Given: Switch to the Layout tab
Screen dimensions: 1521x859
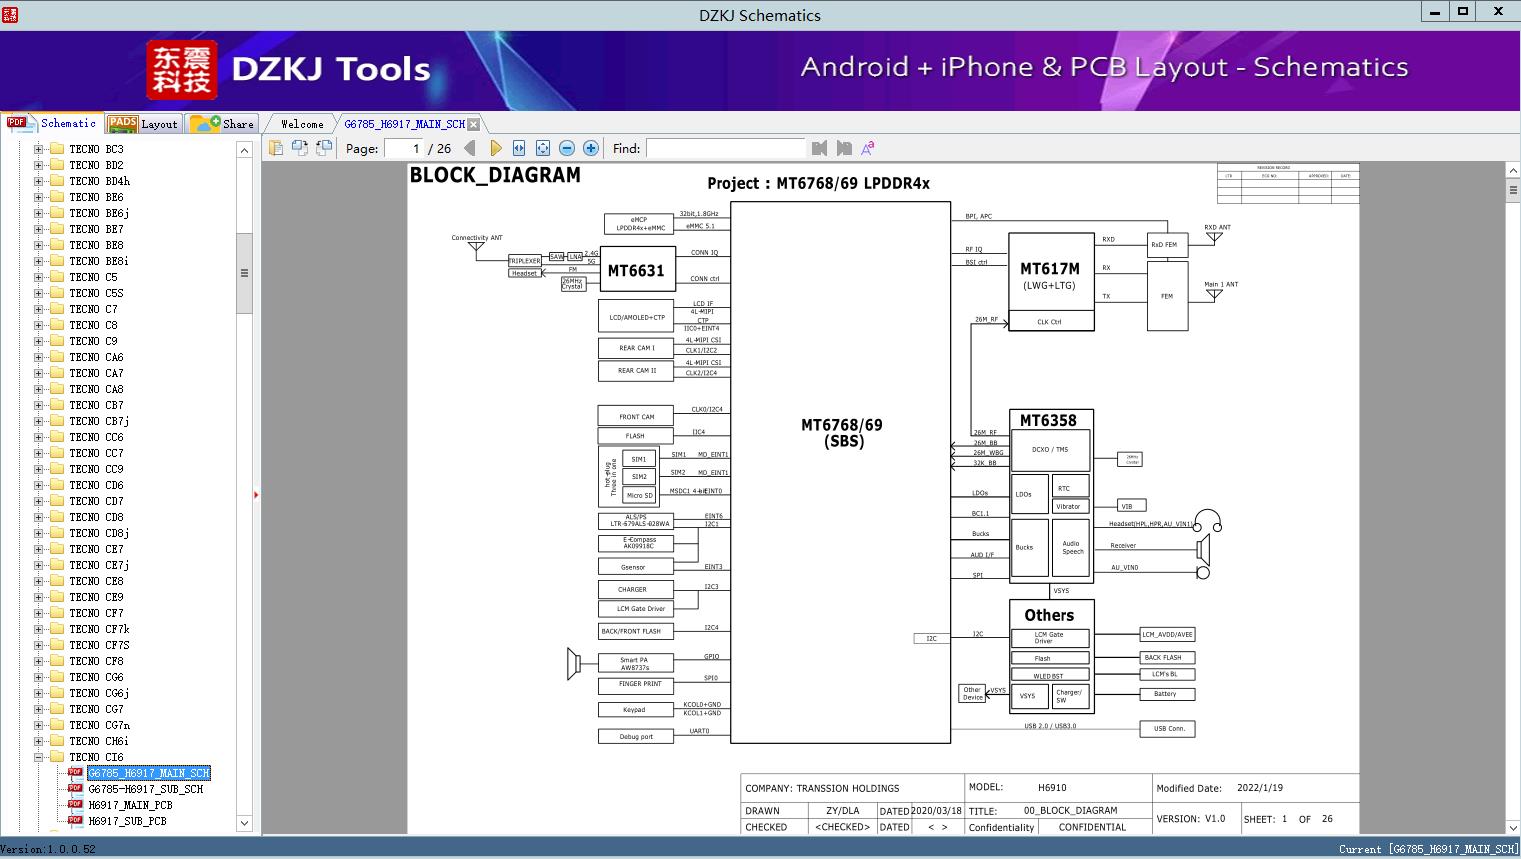Looking at the screenshot, I should point(143,124).
